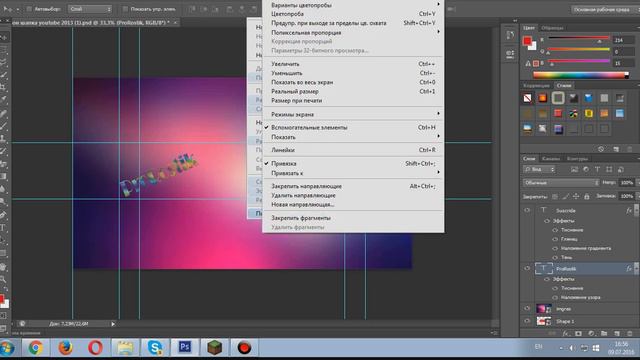Open the Обычные blend mode dropdown
Viewport: 640px width, 360px height.
point(561,182)
